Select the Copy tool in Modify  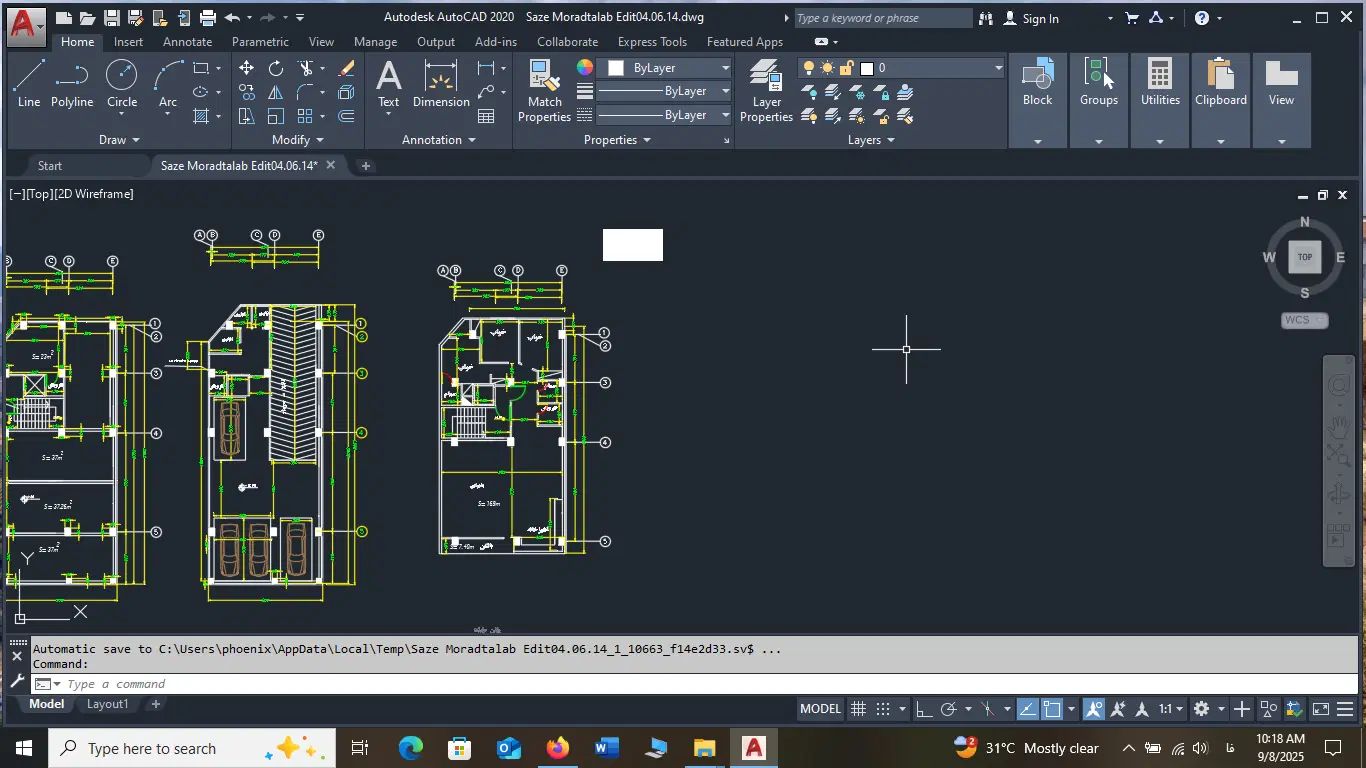click(x=246, y=92)
